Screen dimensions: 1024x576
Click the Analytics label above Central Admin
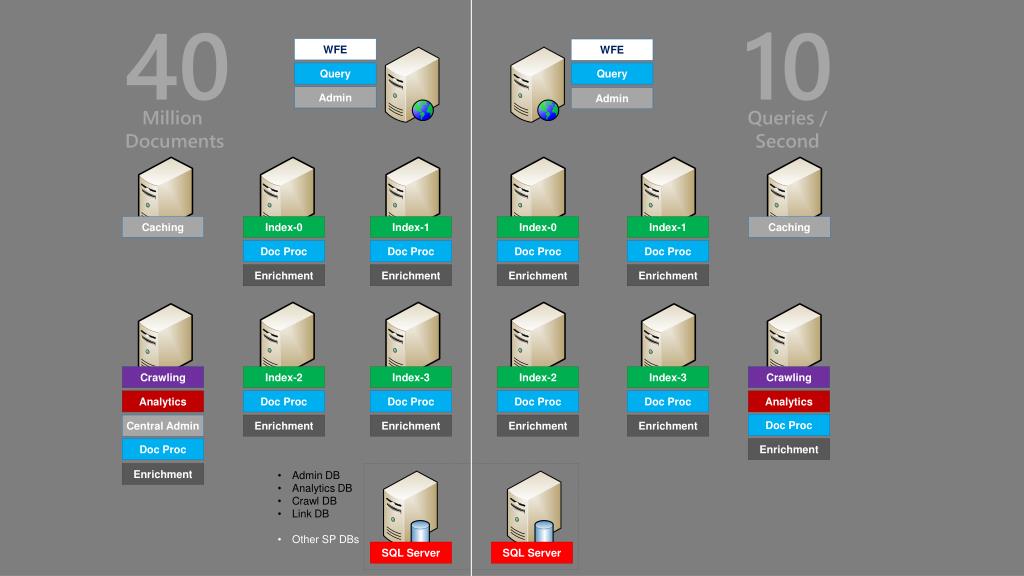163,402
